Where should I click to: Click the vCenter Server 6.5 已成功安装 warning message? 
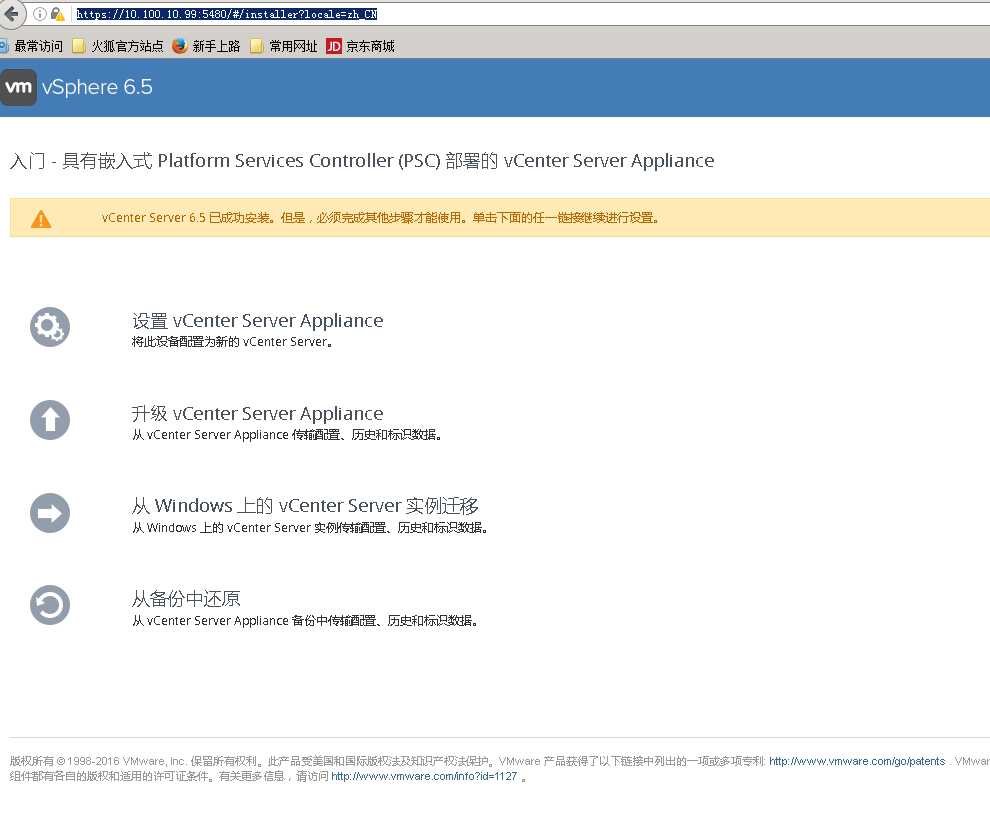[380, 218]
